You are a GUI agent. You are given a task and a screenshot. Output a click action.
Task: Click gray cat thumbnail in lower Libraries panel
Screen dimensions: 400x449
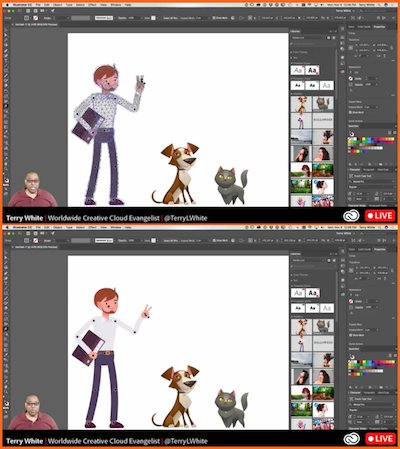[323, 327]
